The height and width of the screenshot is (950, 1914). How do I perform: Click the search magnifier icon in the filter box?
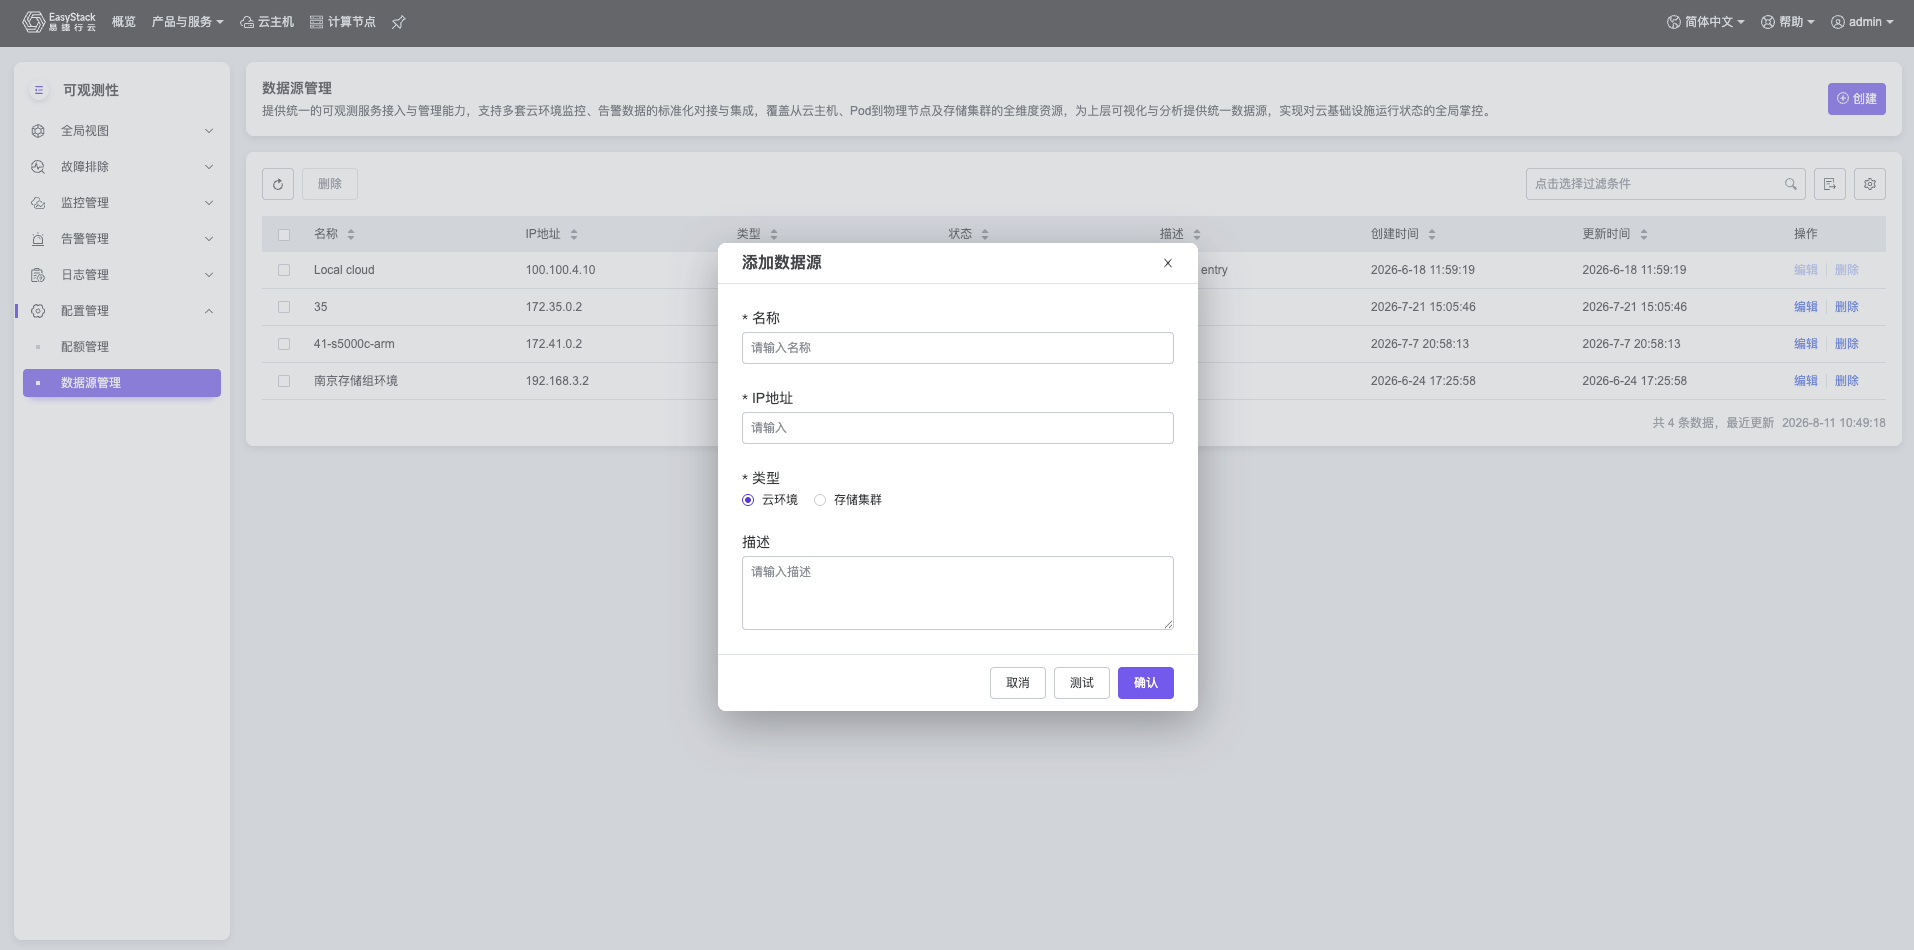1790,184
